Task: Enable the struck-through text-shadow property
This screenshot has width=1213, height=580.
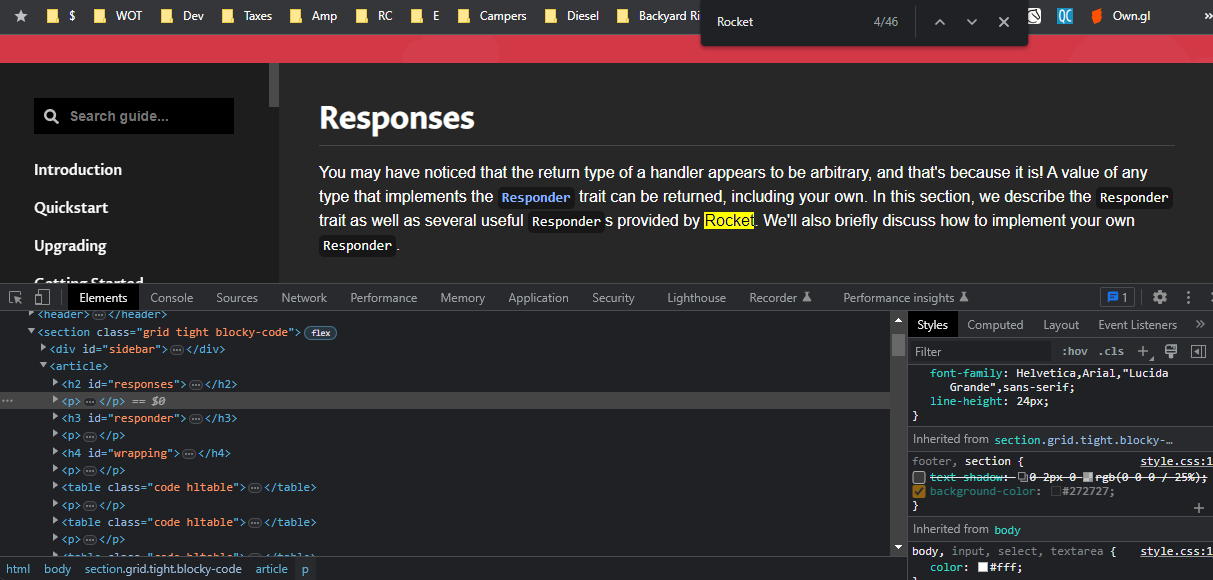Action: tap(919, 477)
